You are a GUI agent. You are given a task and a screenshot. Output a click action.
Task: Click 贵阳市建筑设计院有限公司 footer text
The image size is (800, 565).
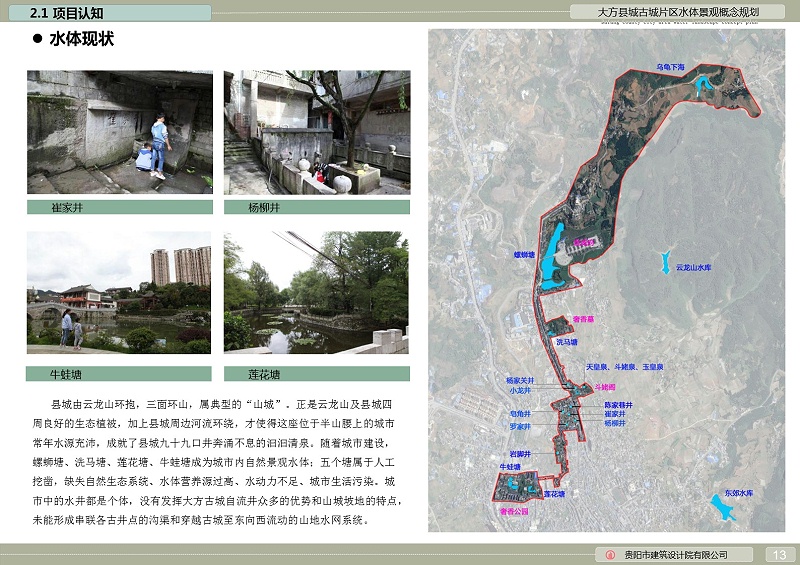pos(673,555)
